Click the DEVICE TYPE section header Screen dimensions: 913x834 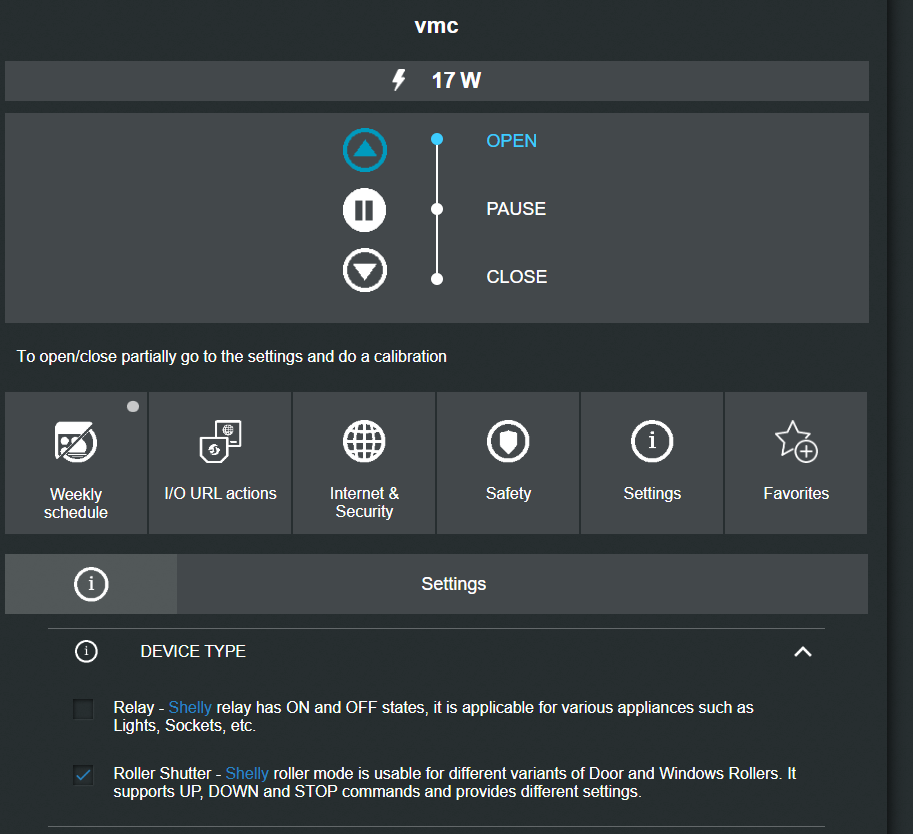pos(193,651)
